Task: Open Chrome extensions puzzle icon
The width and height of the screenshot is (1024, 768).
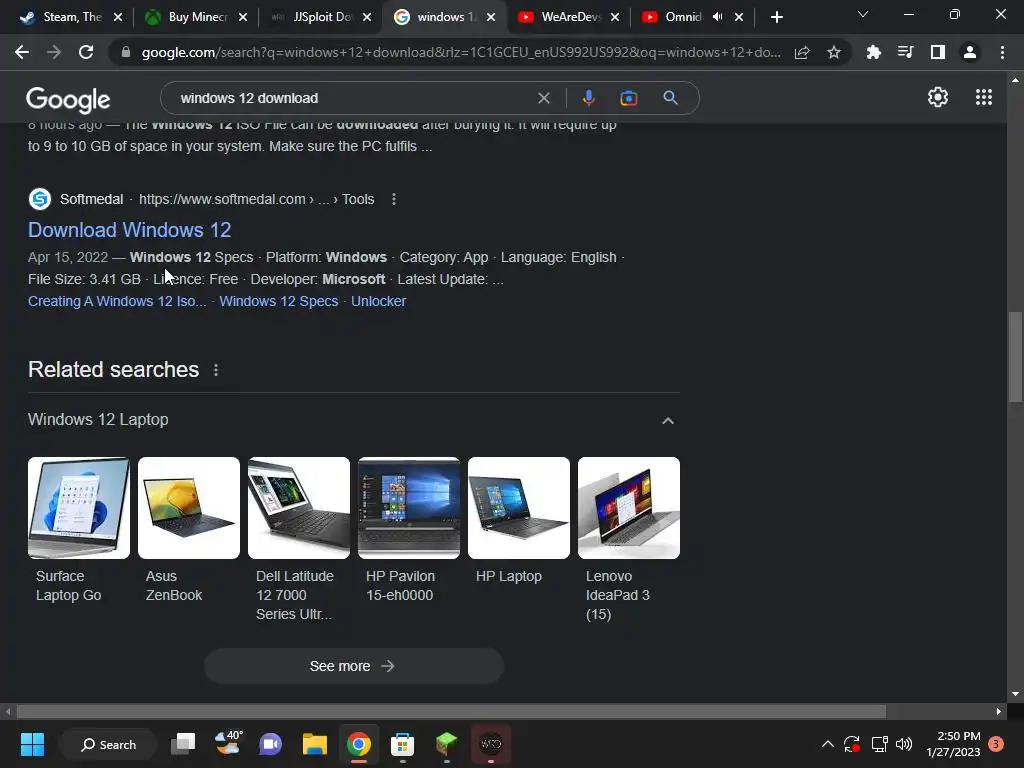Action: [x=873, y=52]
